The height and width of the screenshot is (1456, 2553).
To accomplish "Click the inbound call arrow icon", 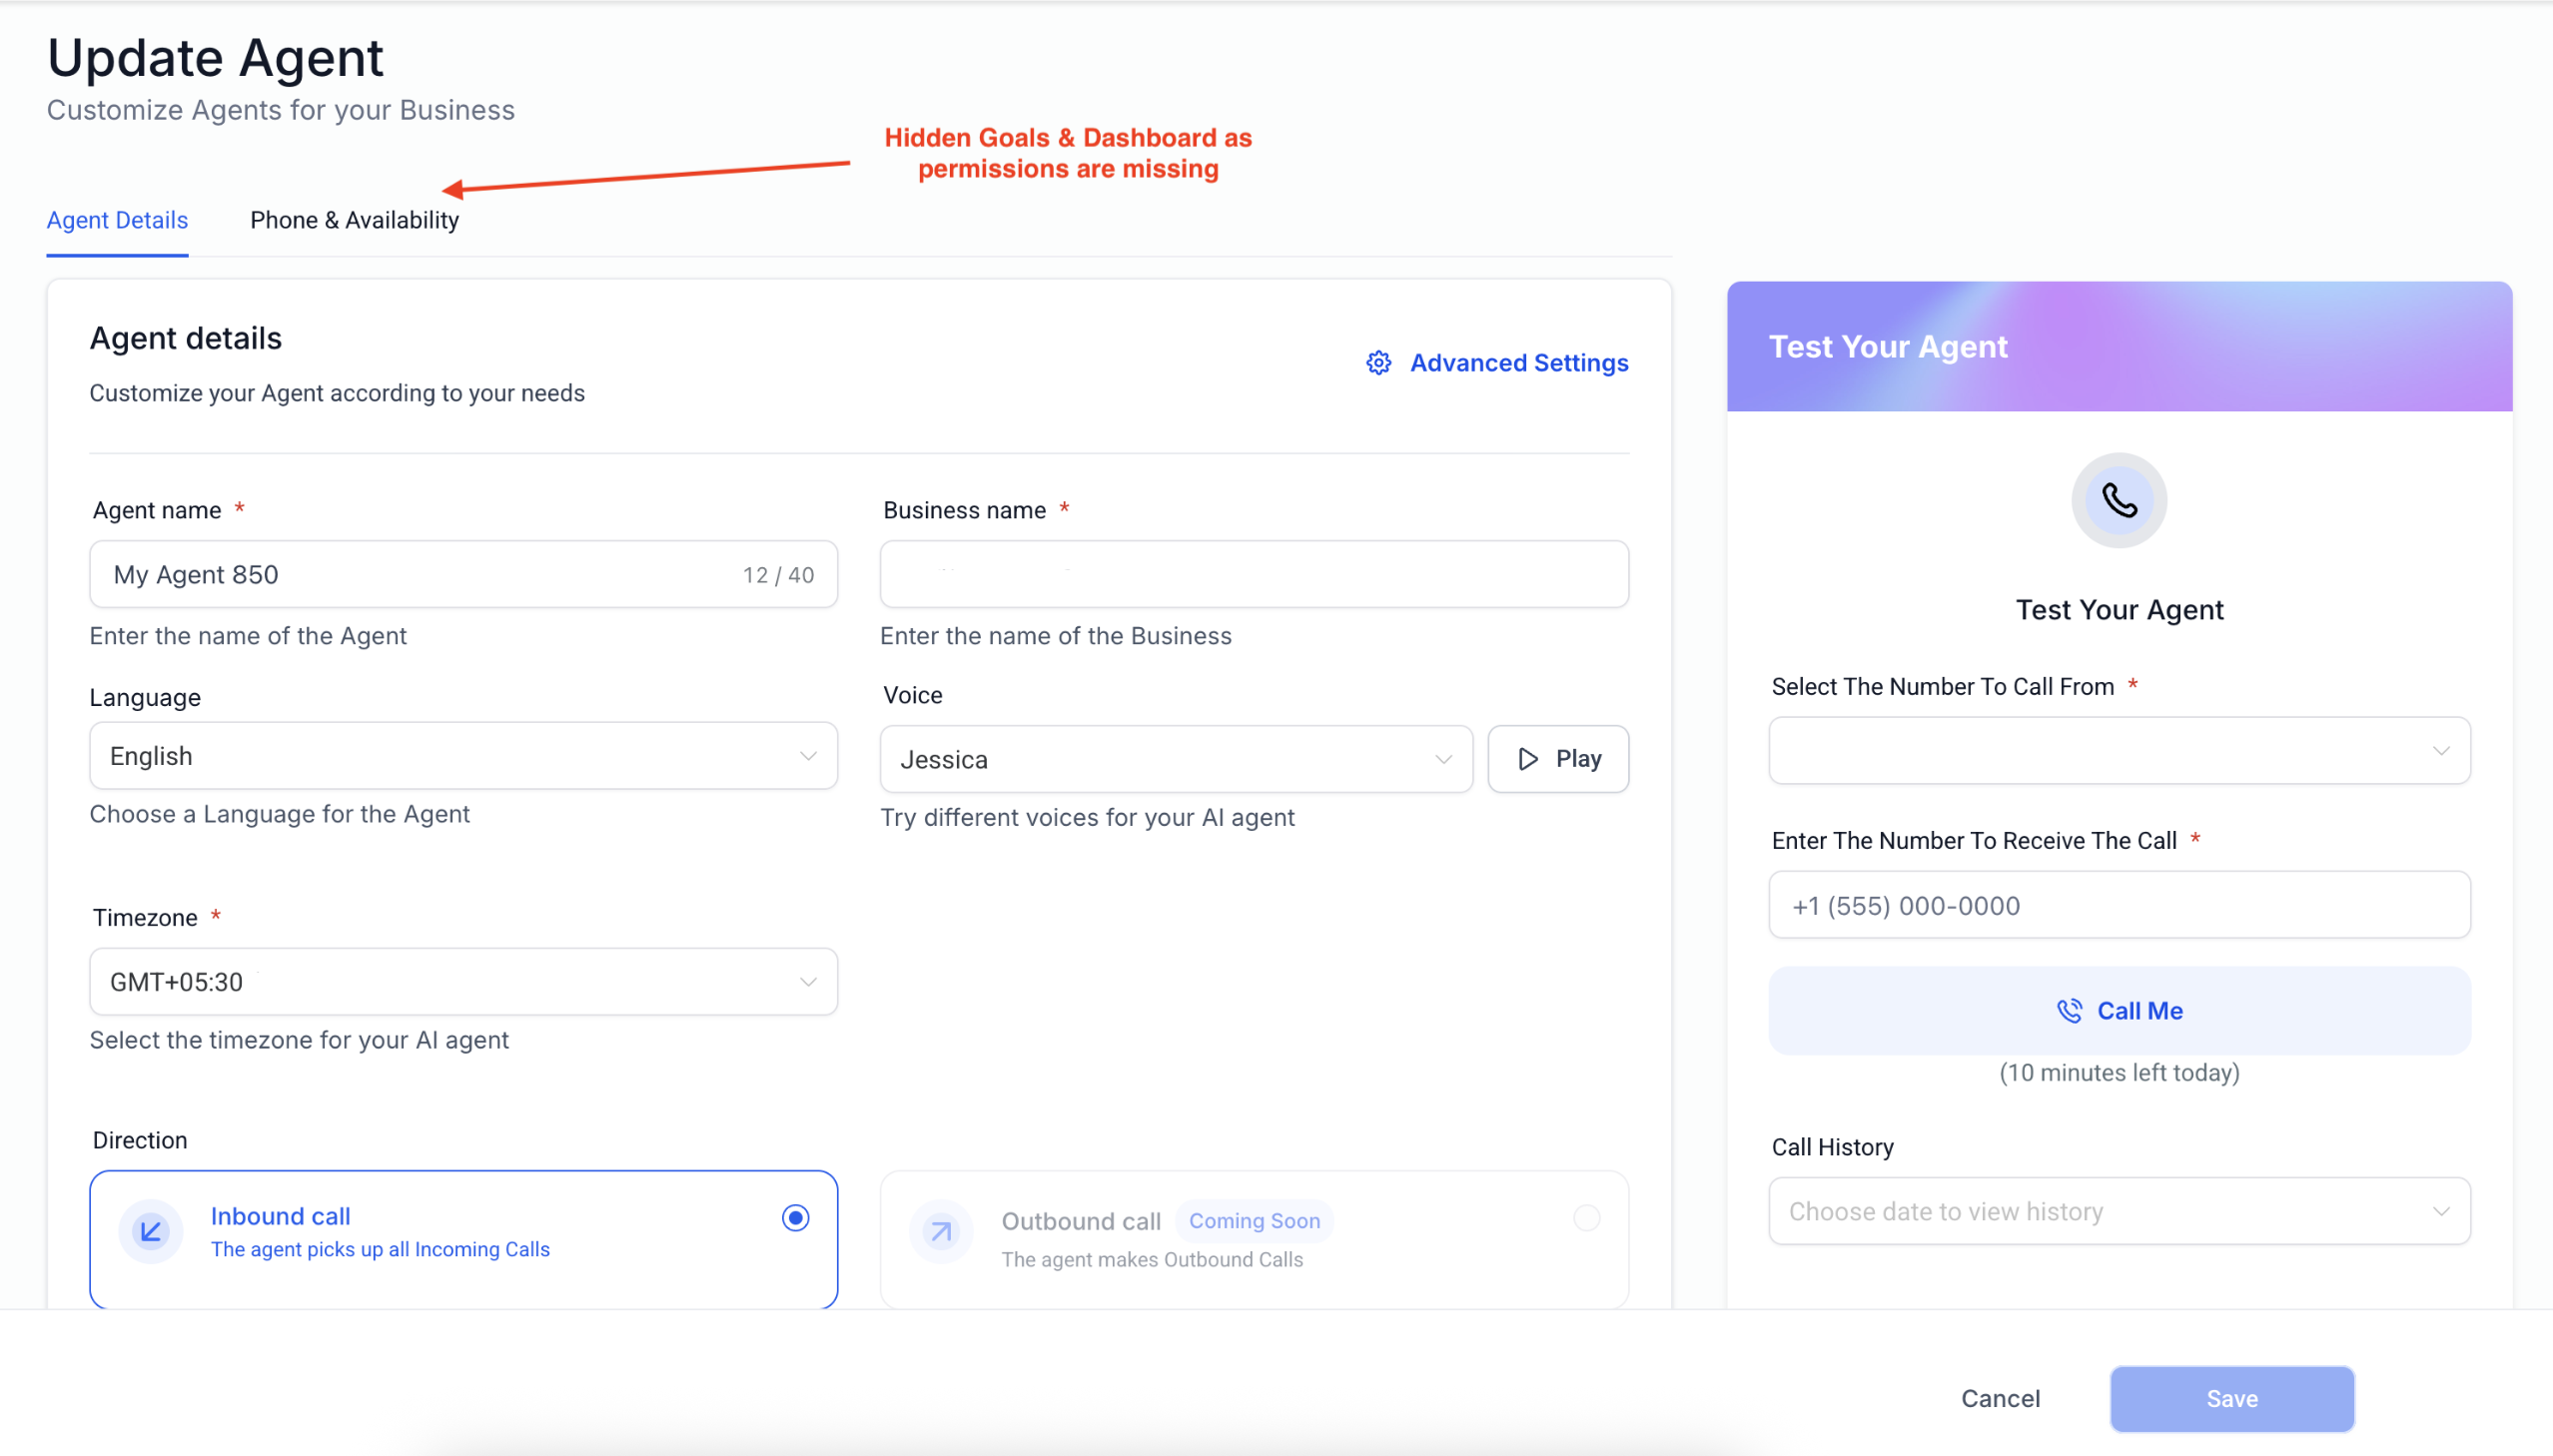I will [x=151, y=1231].
